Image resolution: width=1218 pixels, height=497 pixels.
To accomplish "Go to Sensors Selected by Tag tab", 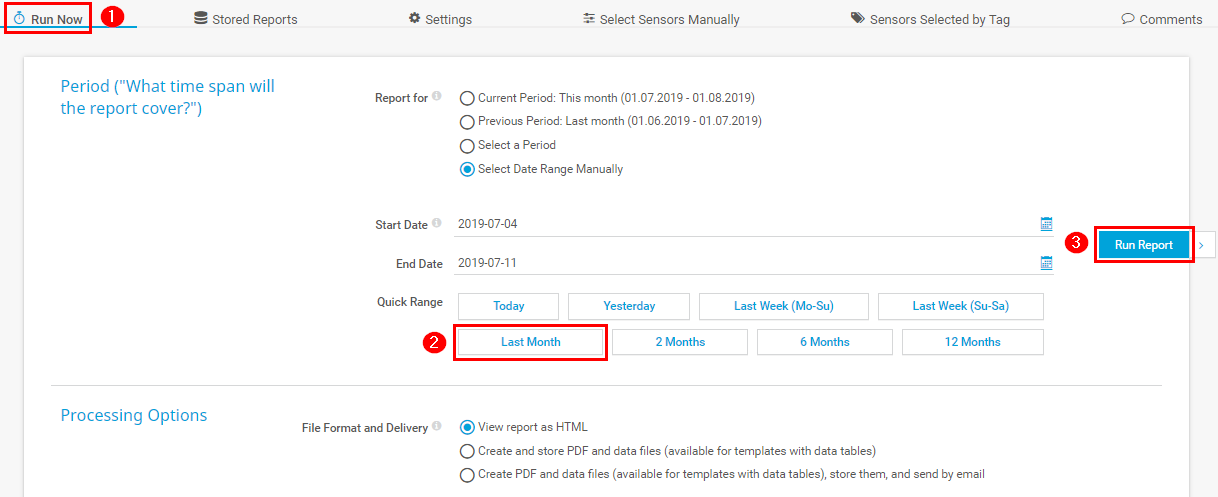I will 930,19.
